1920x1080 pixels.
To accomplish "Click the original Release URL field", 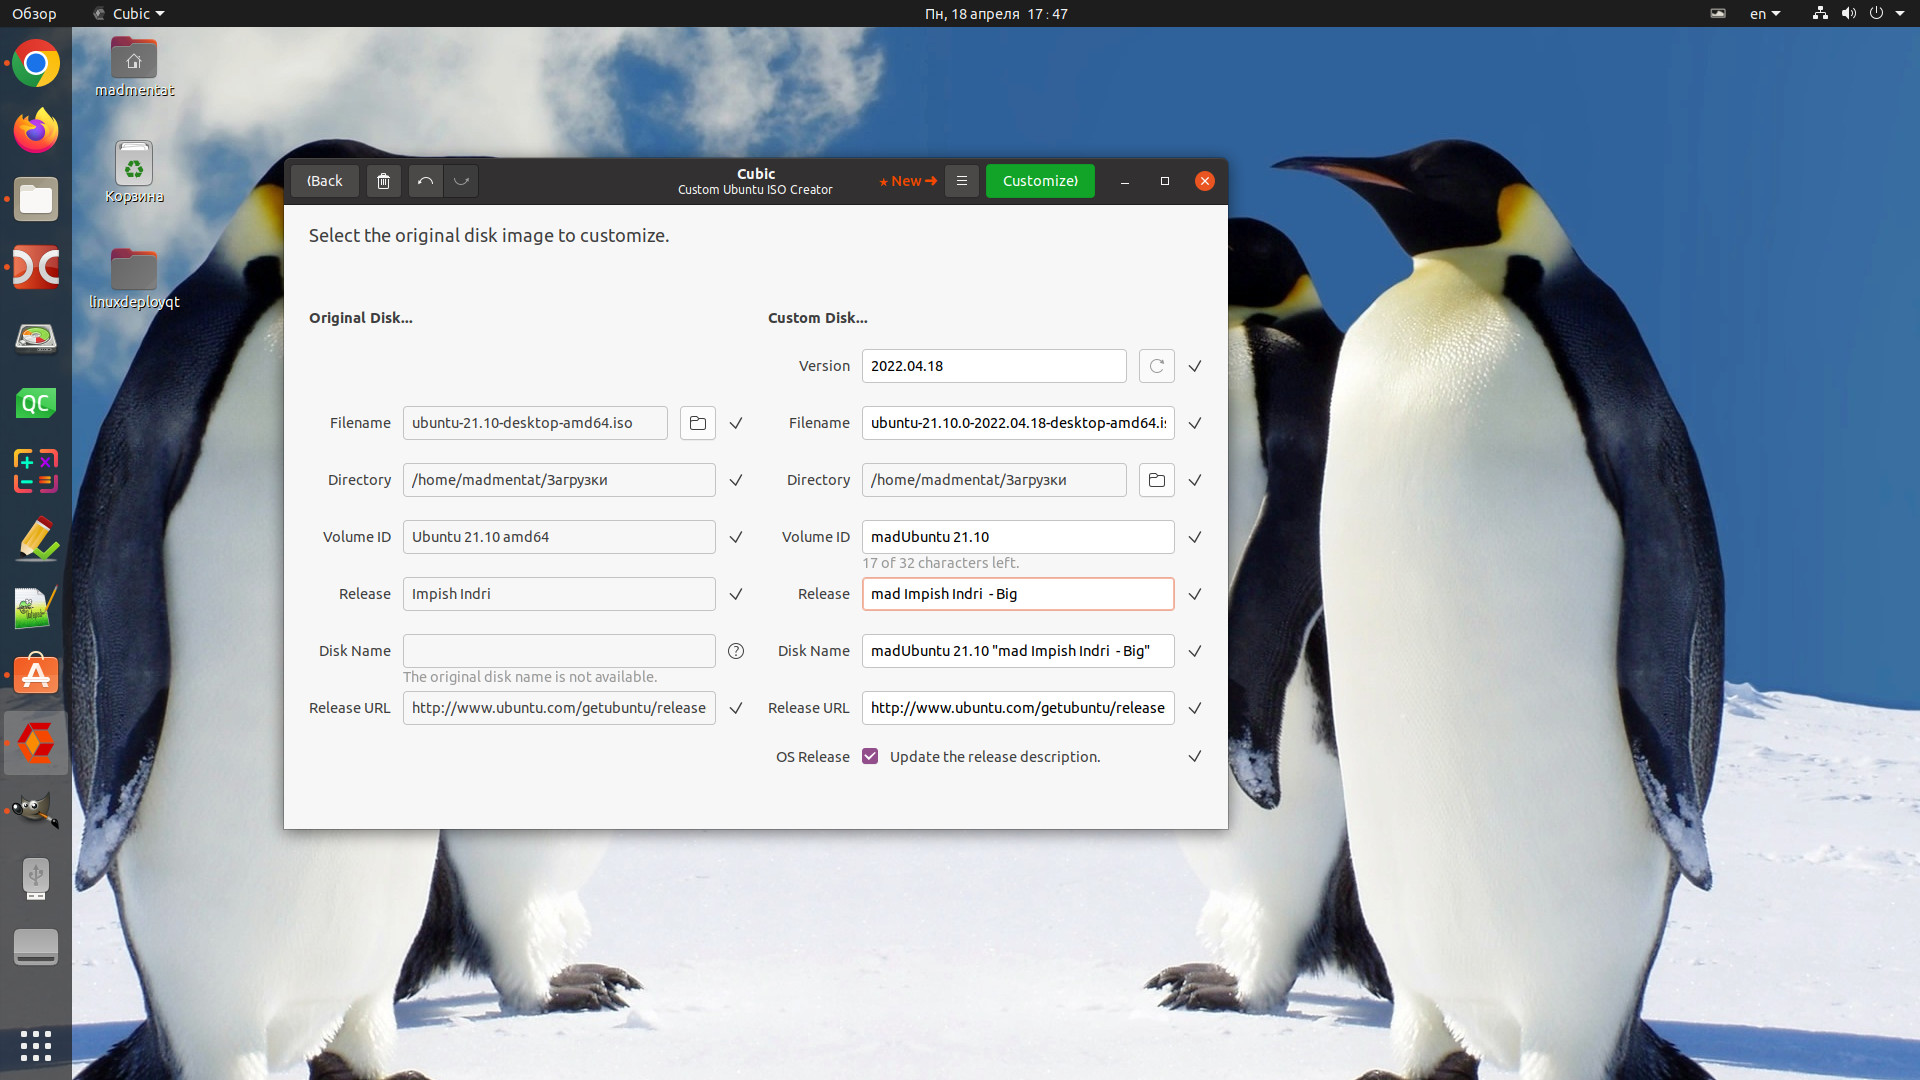I will coord(559,708).
